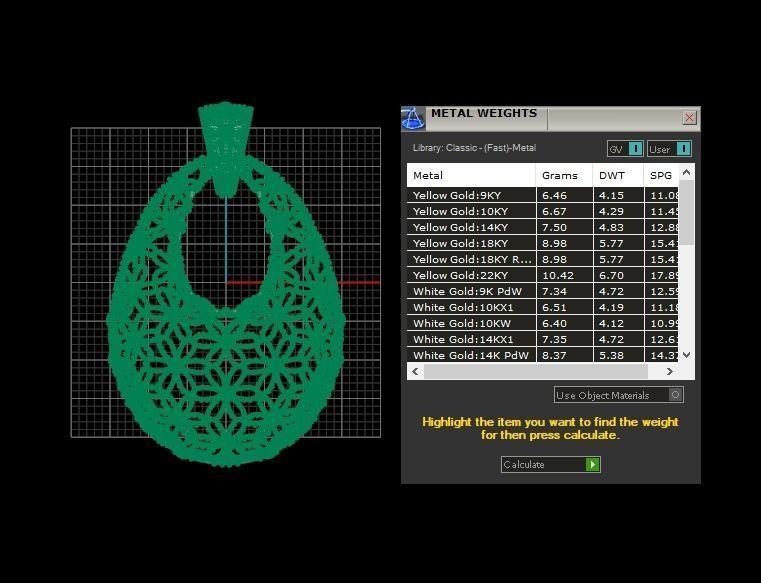Click the 6.70 DWT value
Image resolution: width=761 pixels, height=583 pixels.
tap(611, 275)
